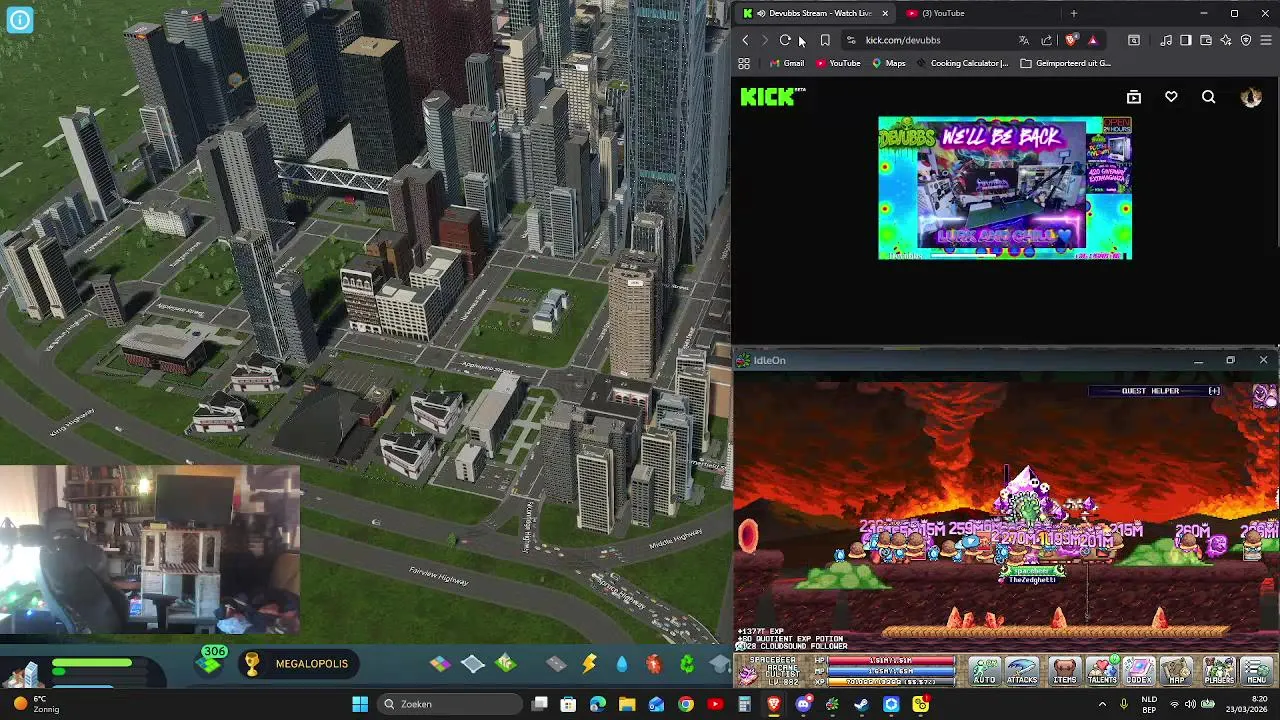This screenshot has height=720, width=1280.
Task: Open Brave Wallet icon
Action: point(1206,40)
